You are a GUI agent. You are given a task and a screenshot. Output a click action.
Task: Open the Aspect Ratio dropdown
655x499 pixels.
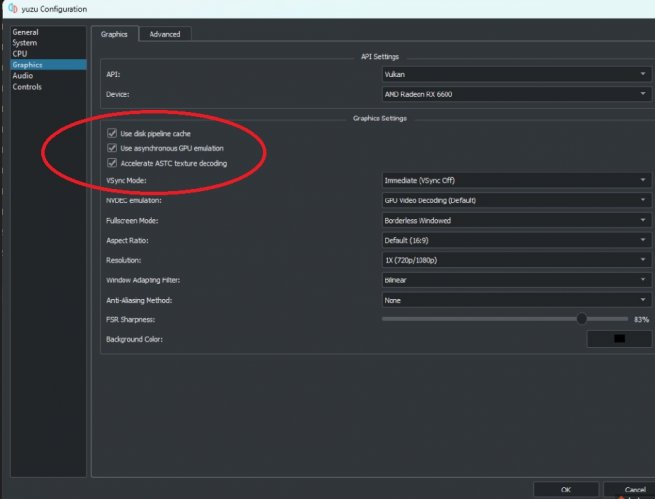click(516, 241)
